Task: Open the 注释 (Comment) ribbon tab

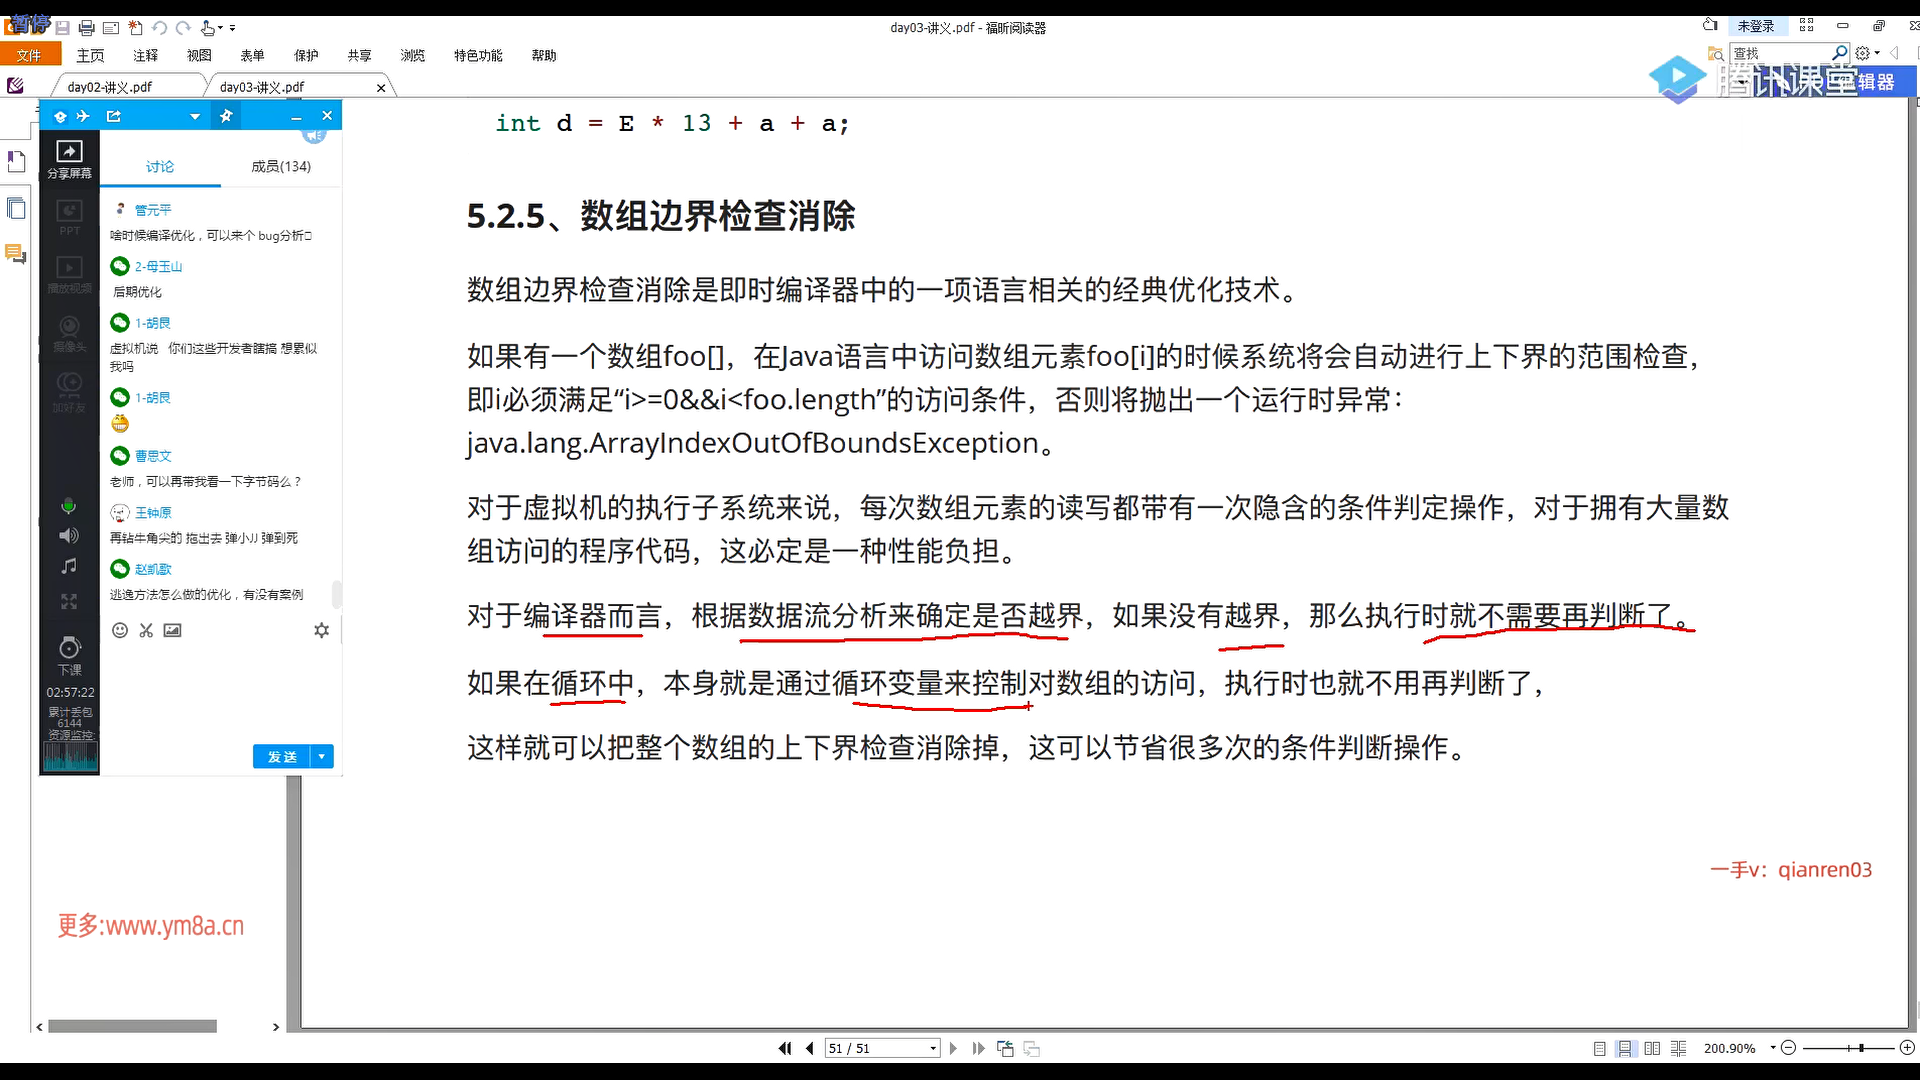Action: click(x=146, y=56)
